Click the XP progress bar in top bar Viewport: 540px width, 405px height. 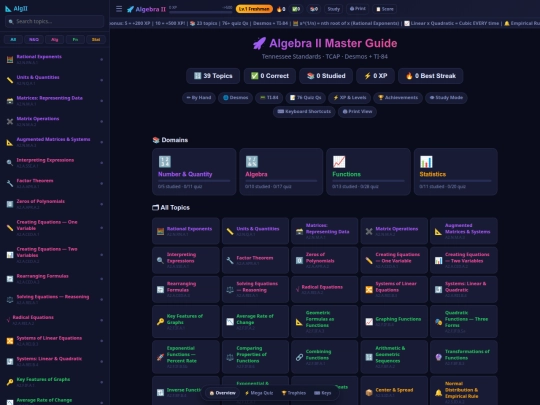[x=200, y=11]
